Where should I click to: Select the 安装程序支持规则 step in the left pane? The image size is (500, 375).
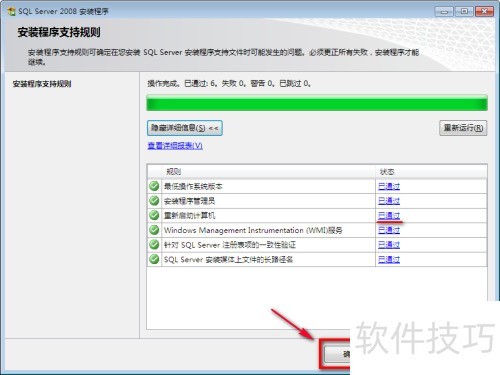tap(42, 84)
